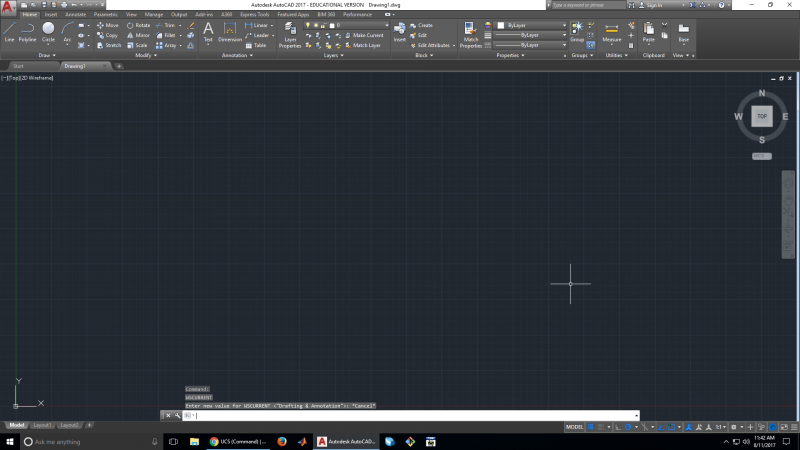Activate the Rotate command
The height and width of the screenshot is (450, 800).
point(138,25)
